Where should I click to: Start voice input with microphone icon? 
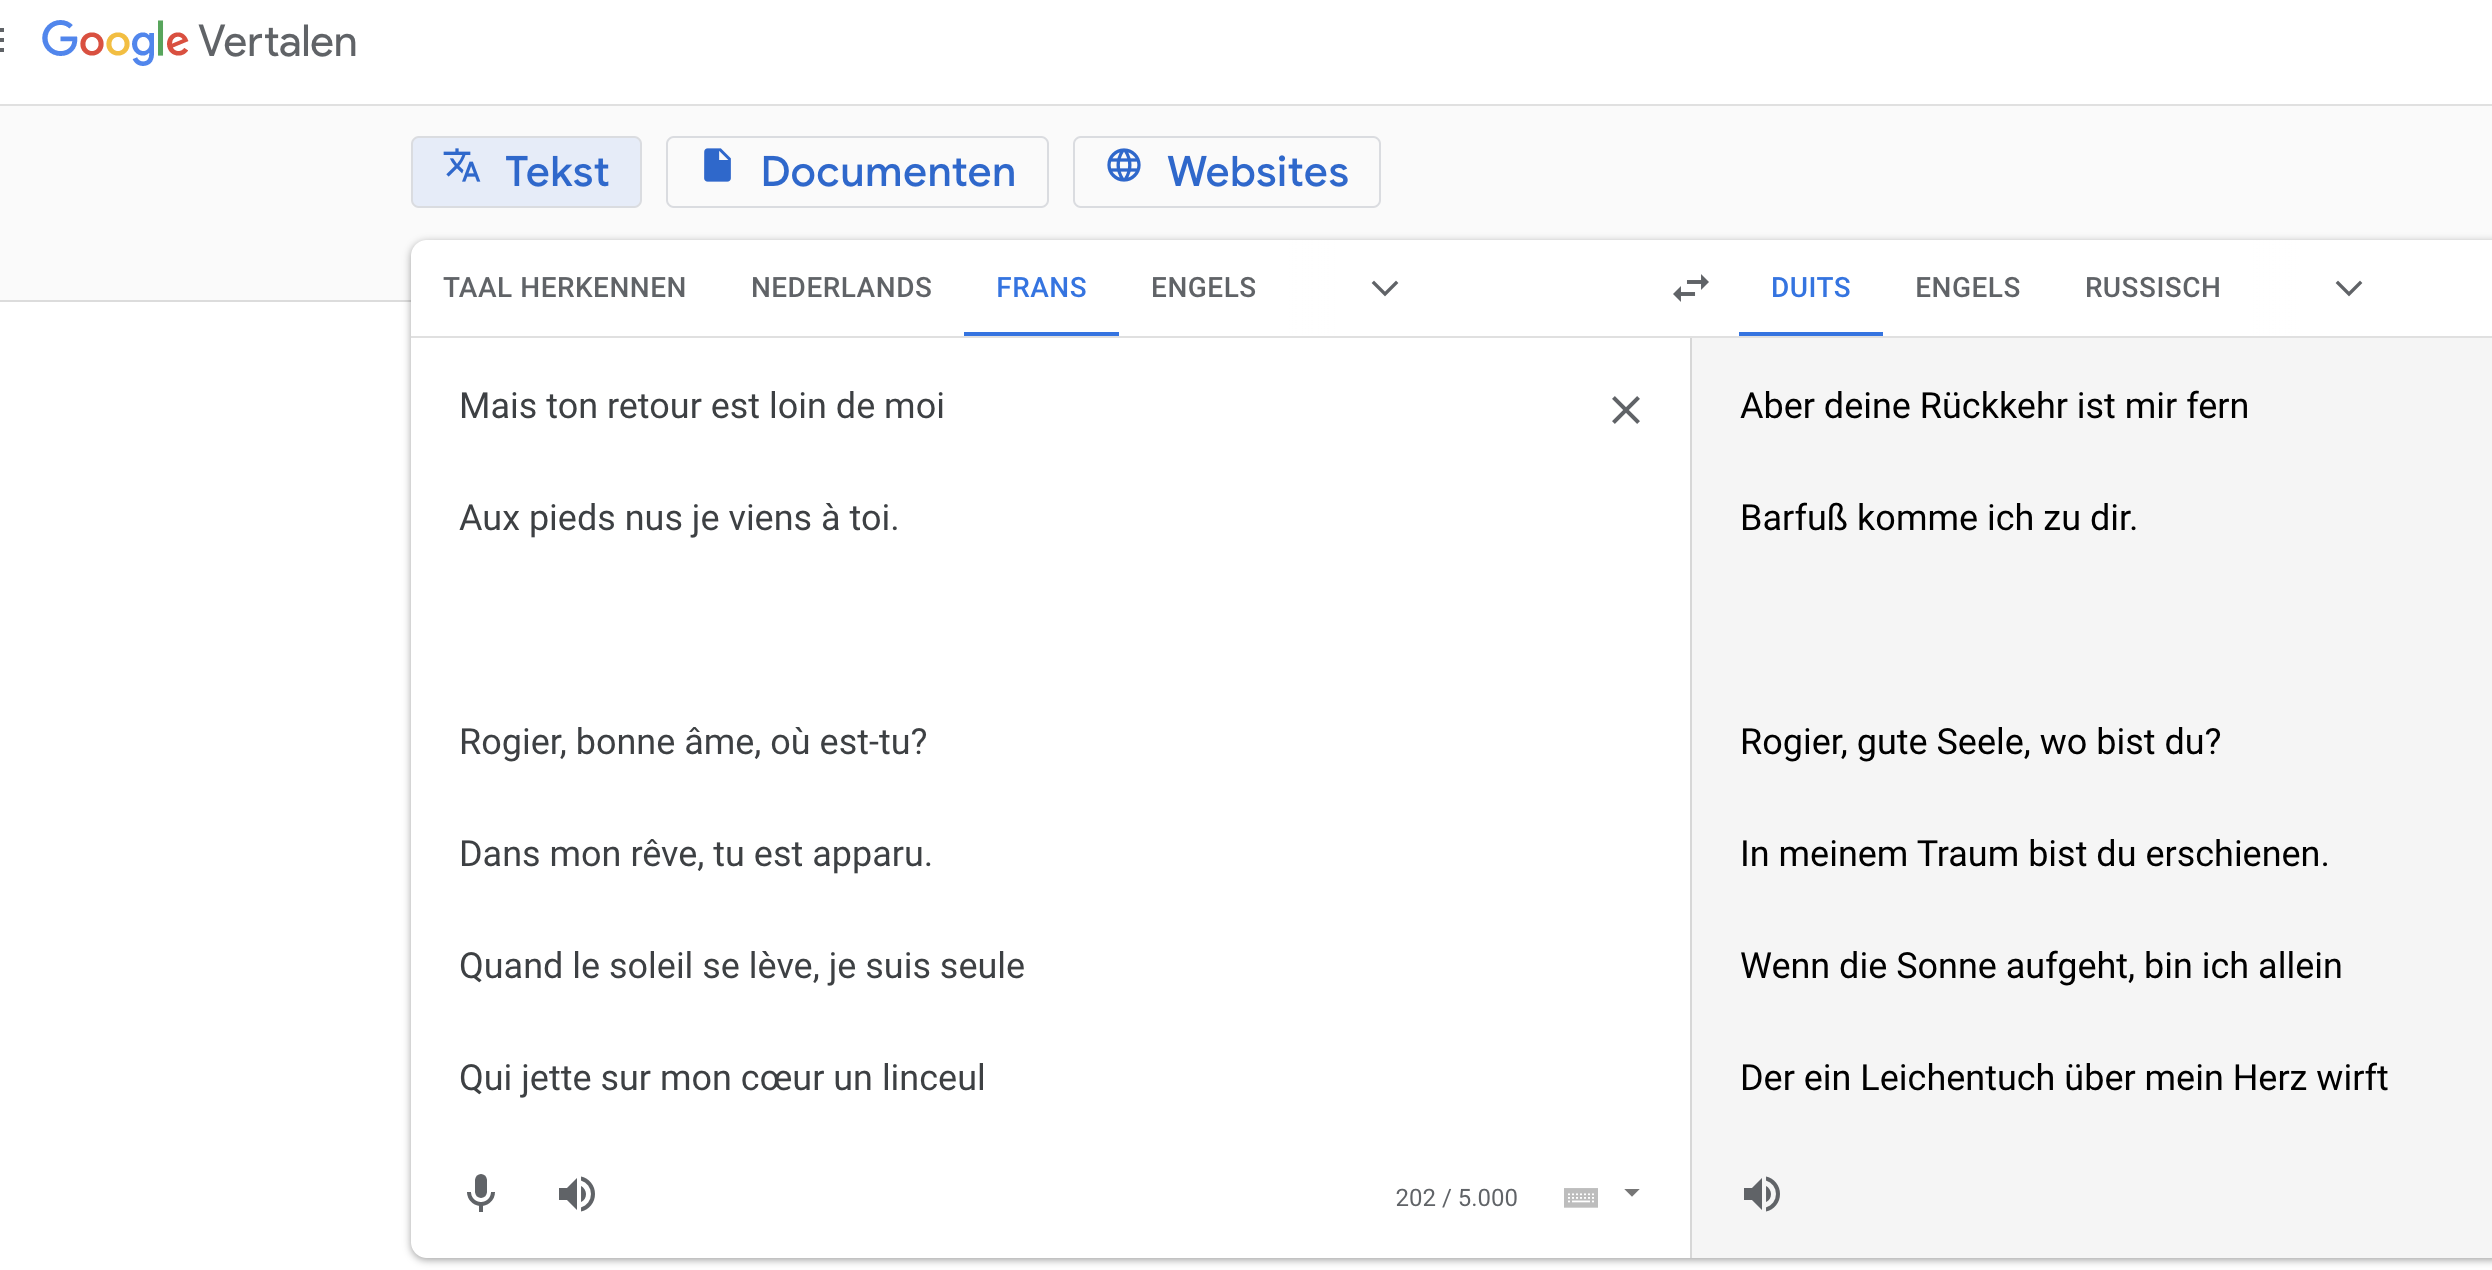tap(481, 1193)
